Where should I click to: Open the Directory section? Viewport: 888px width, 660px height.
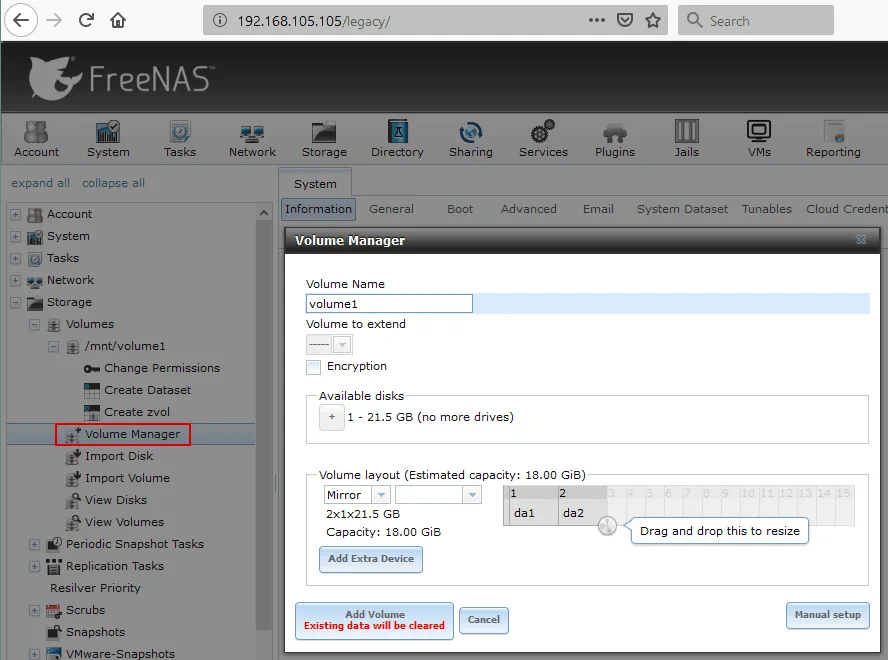pyautogui.click(x=397, y=137)
